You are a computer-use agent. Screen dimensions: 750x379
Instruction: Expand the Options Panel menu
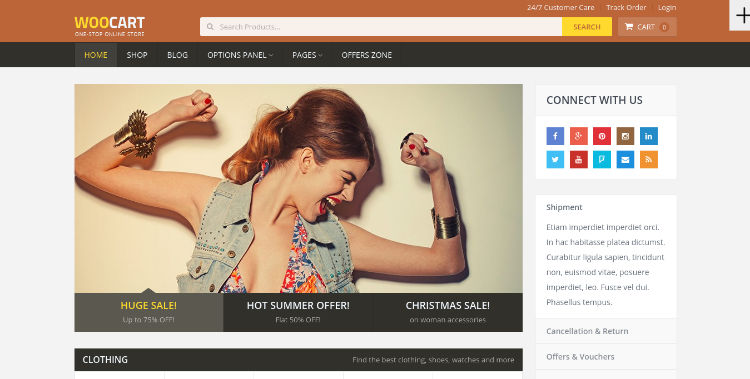pyautogui.click(x=240, y=55)
